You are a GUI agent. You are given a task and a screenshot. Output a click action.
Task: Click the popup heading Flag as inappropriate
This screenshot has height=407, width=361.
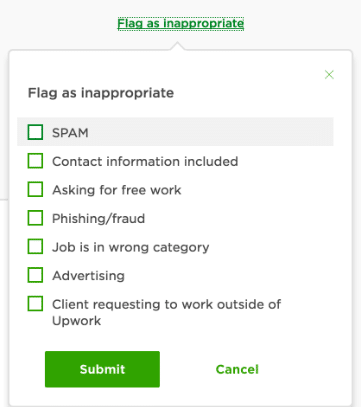(101, 93)
